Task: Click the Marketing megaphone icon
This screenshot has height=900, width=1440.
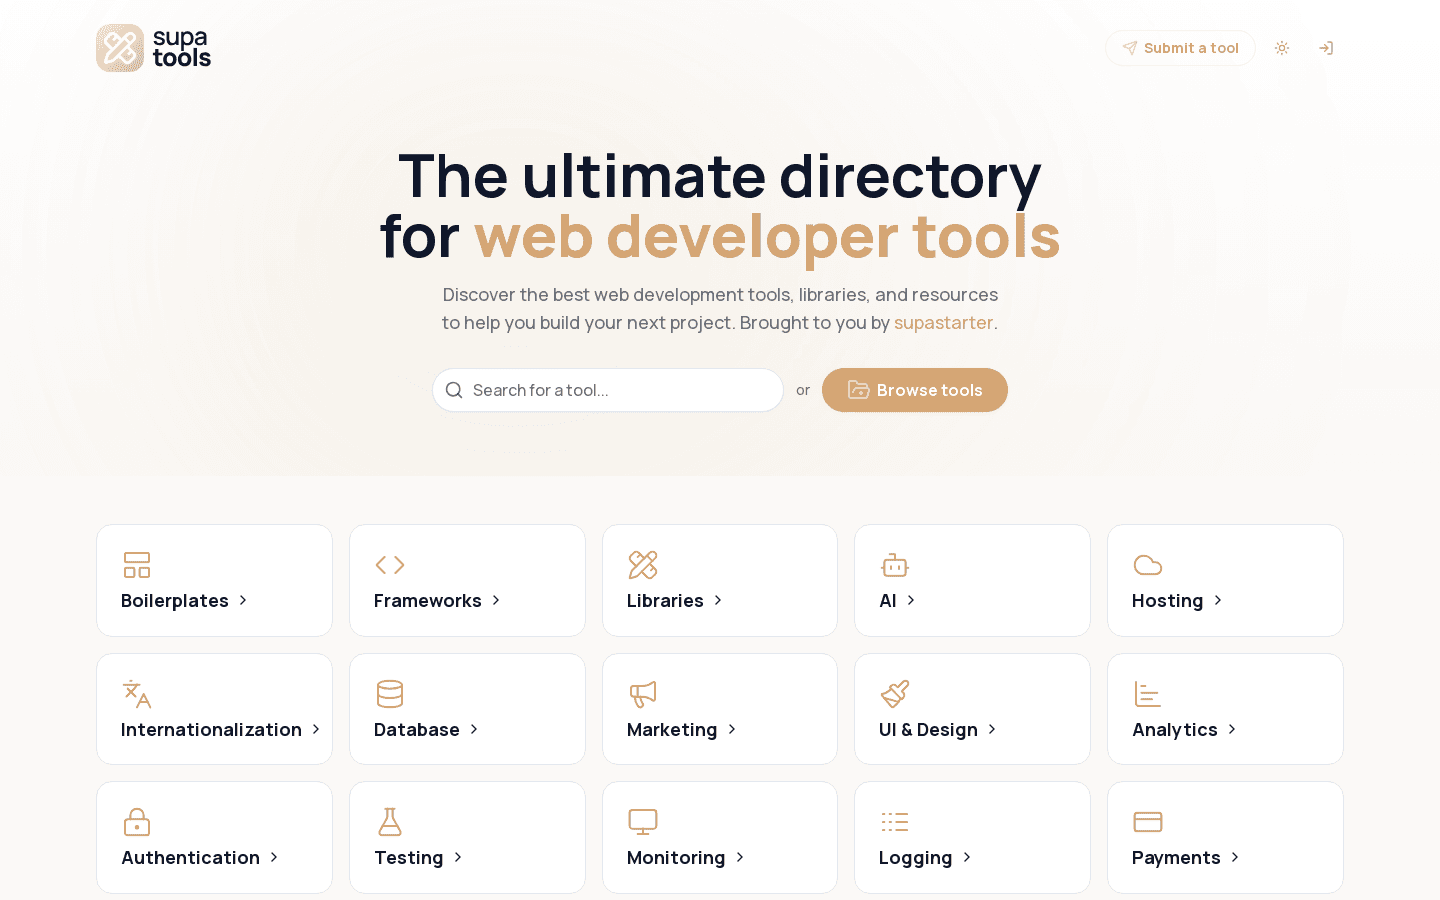Action: [643, 694]
